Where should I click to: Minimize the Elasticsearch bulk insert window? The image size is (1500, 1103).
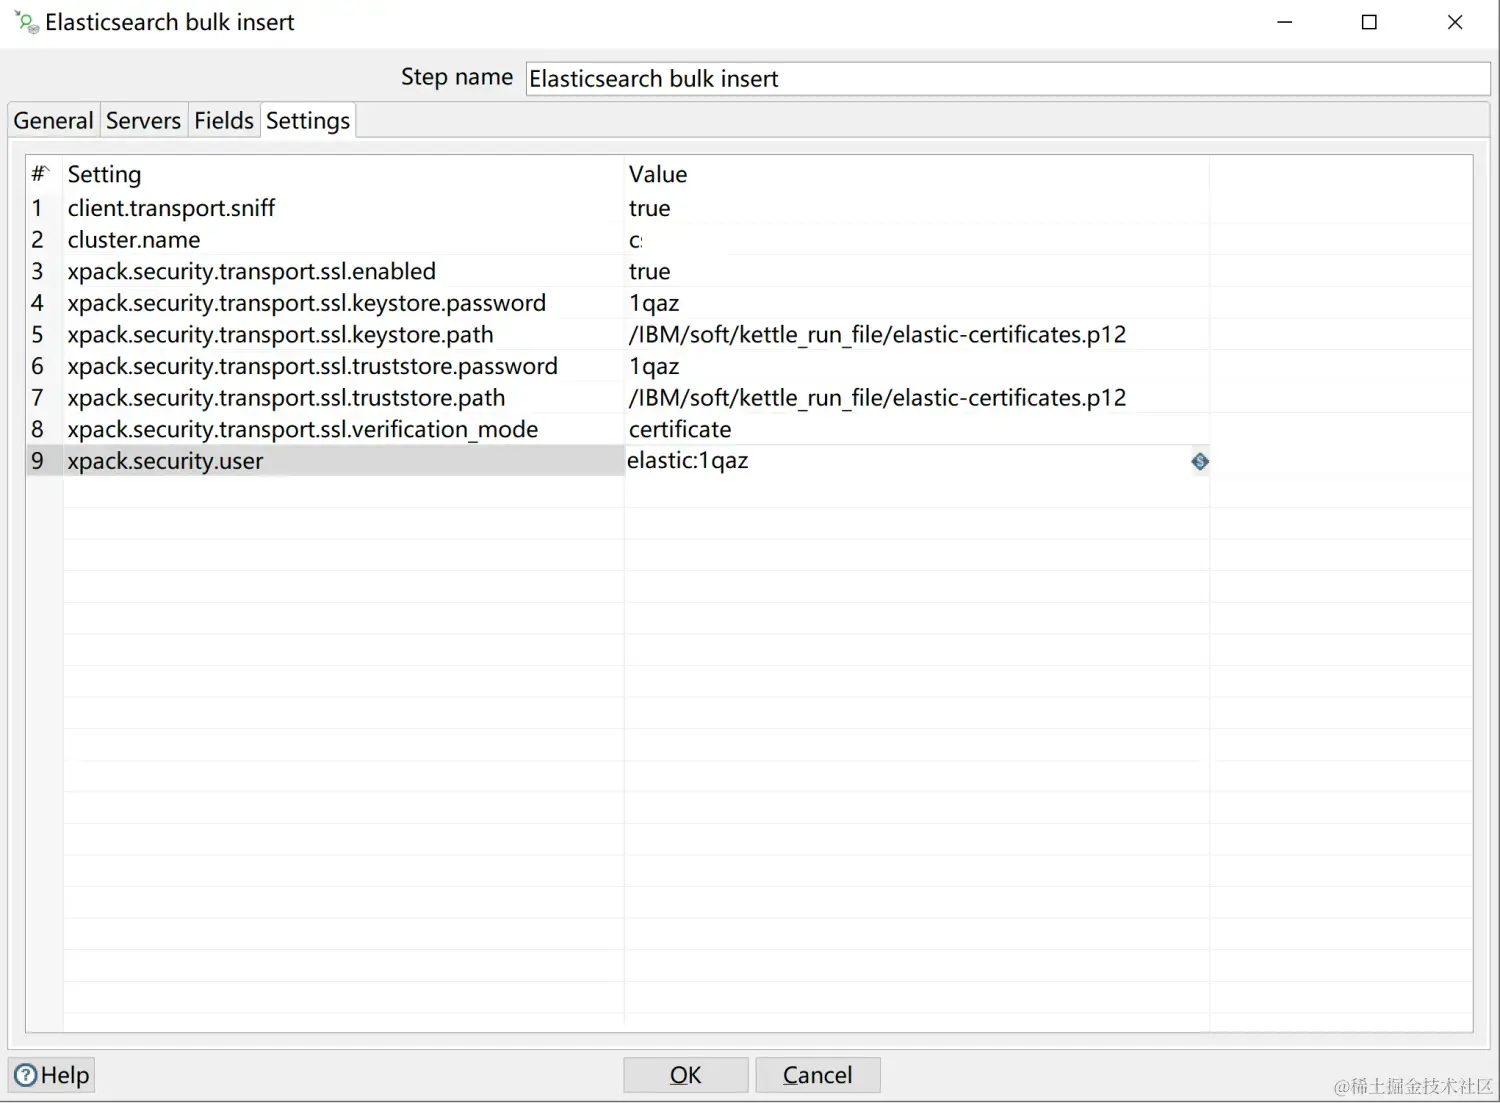[1285, 22]
